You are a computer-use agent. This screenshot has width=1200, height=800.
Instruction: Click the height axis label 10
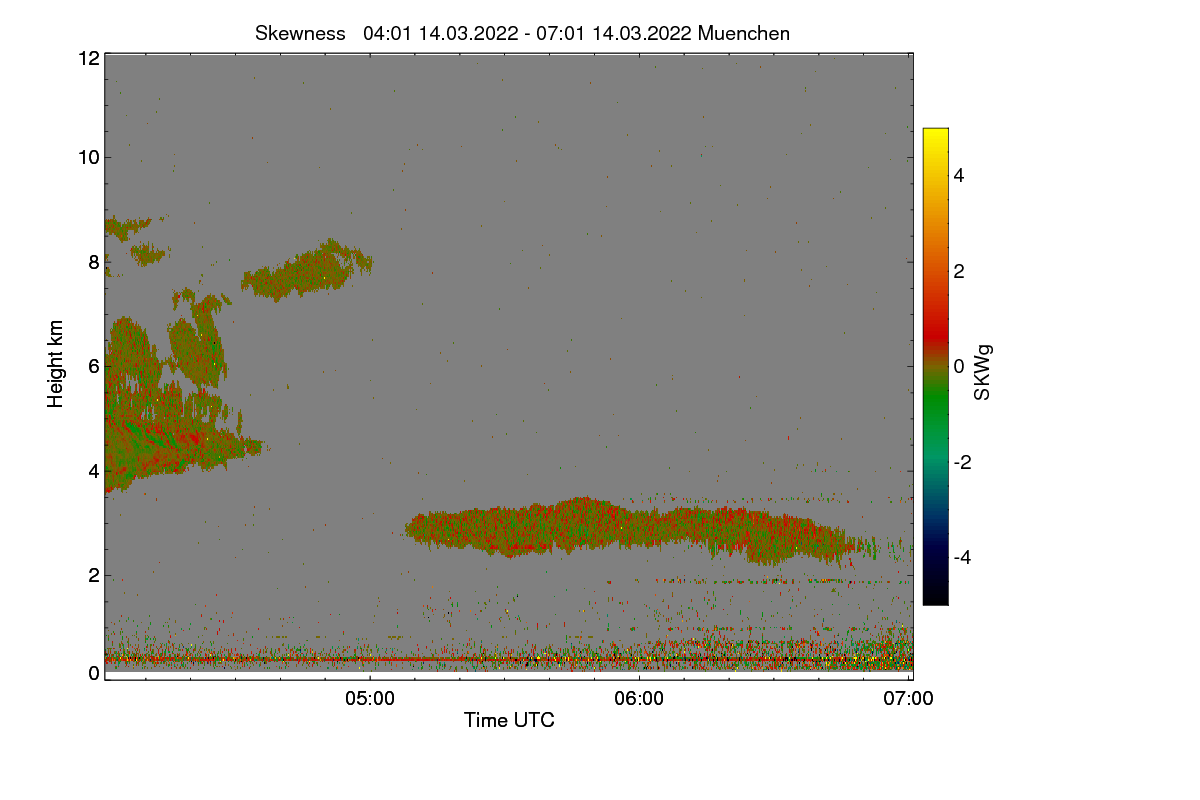coord(88,156)
